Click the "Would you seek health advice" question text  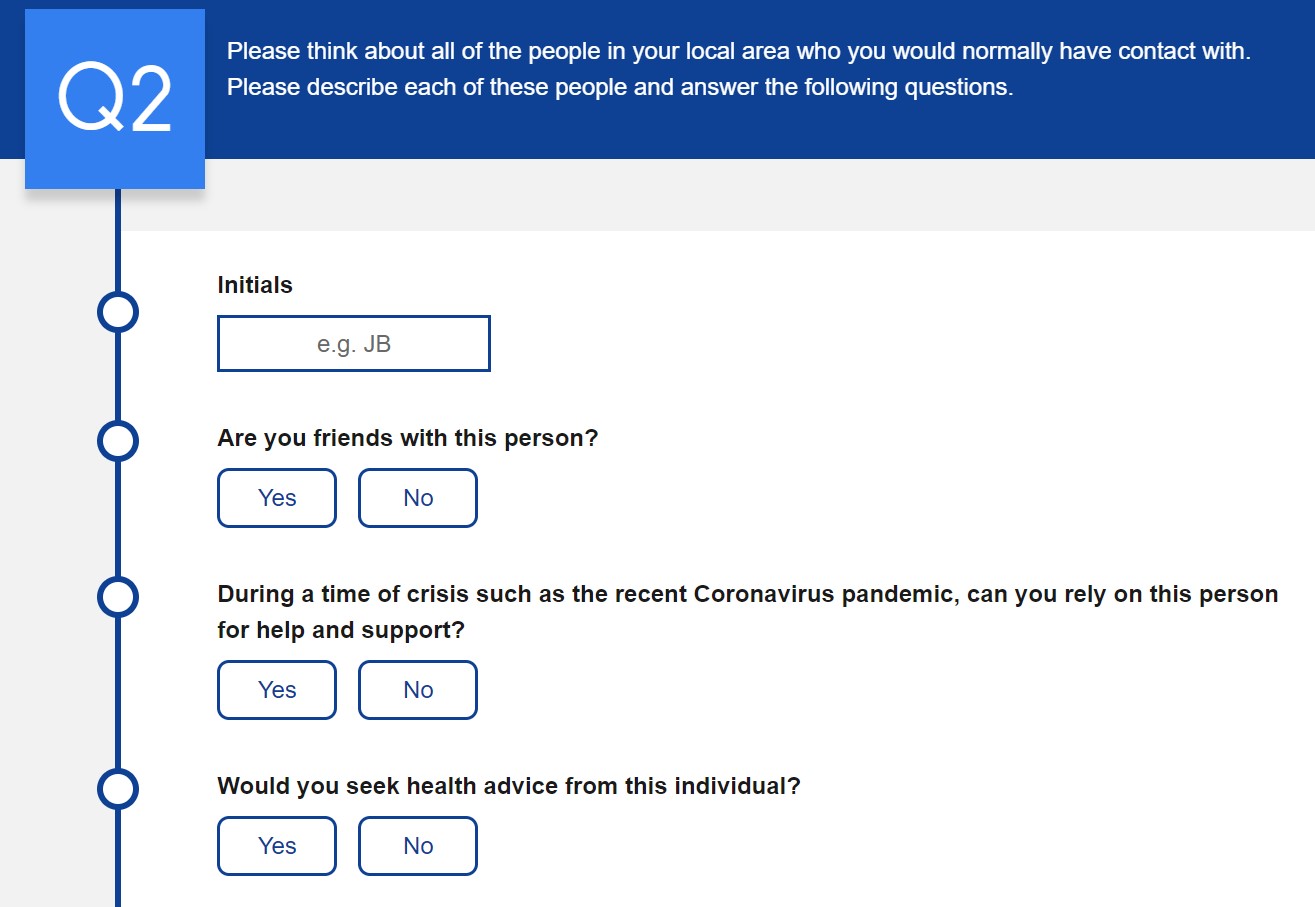pos(509,786)
